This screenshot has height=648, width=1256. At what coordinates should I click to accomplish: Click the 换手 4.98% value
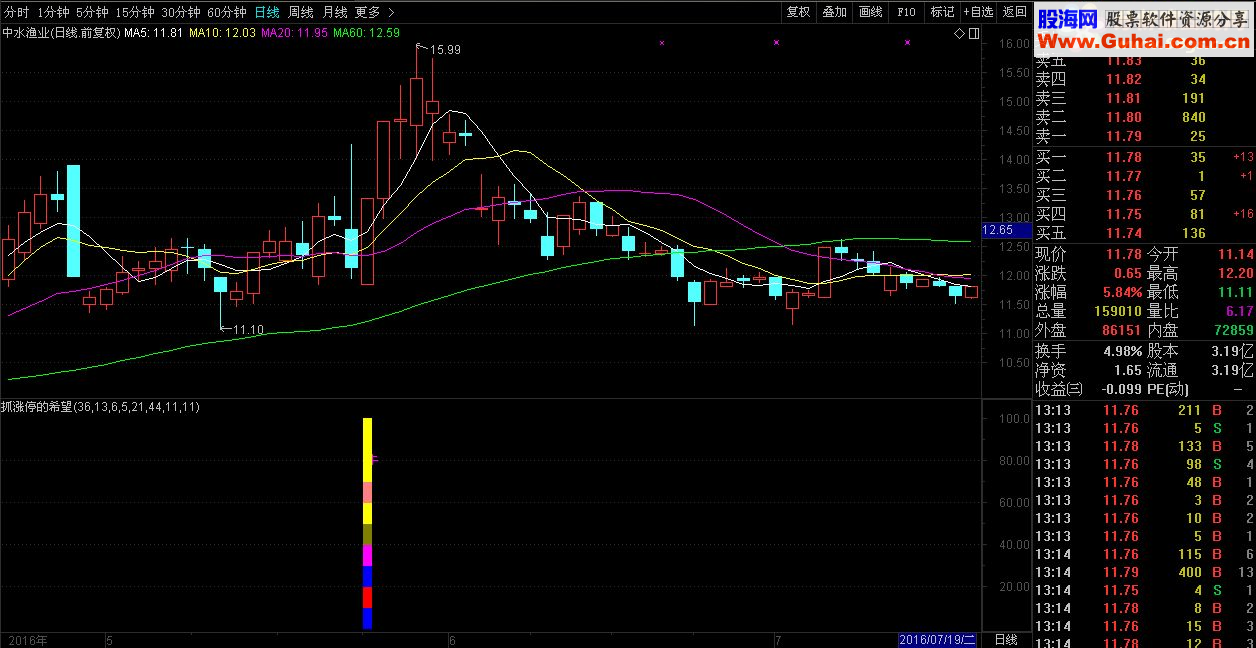point(1123,352)
